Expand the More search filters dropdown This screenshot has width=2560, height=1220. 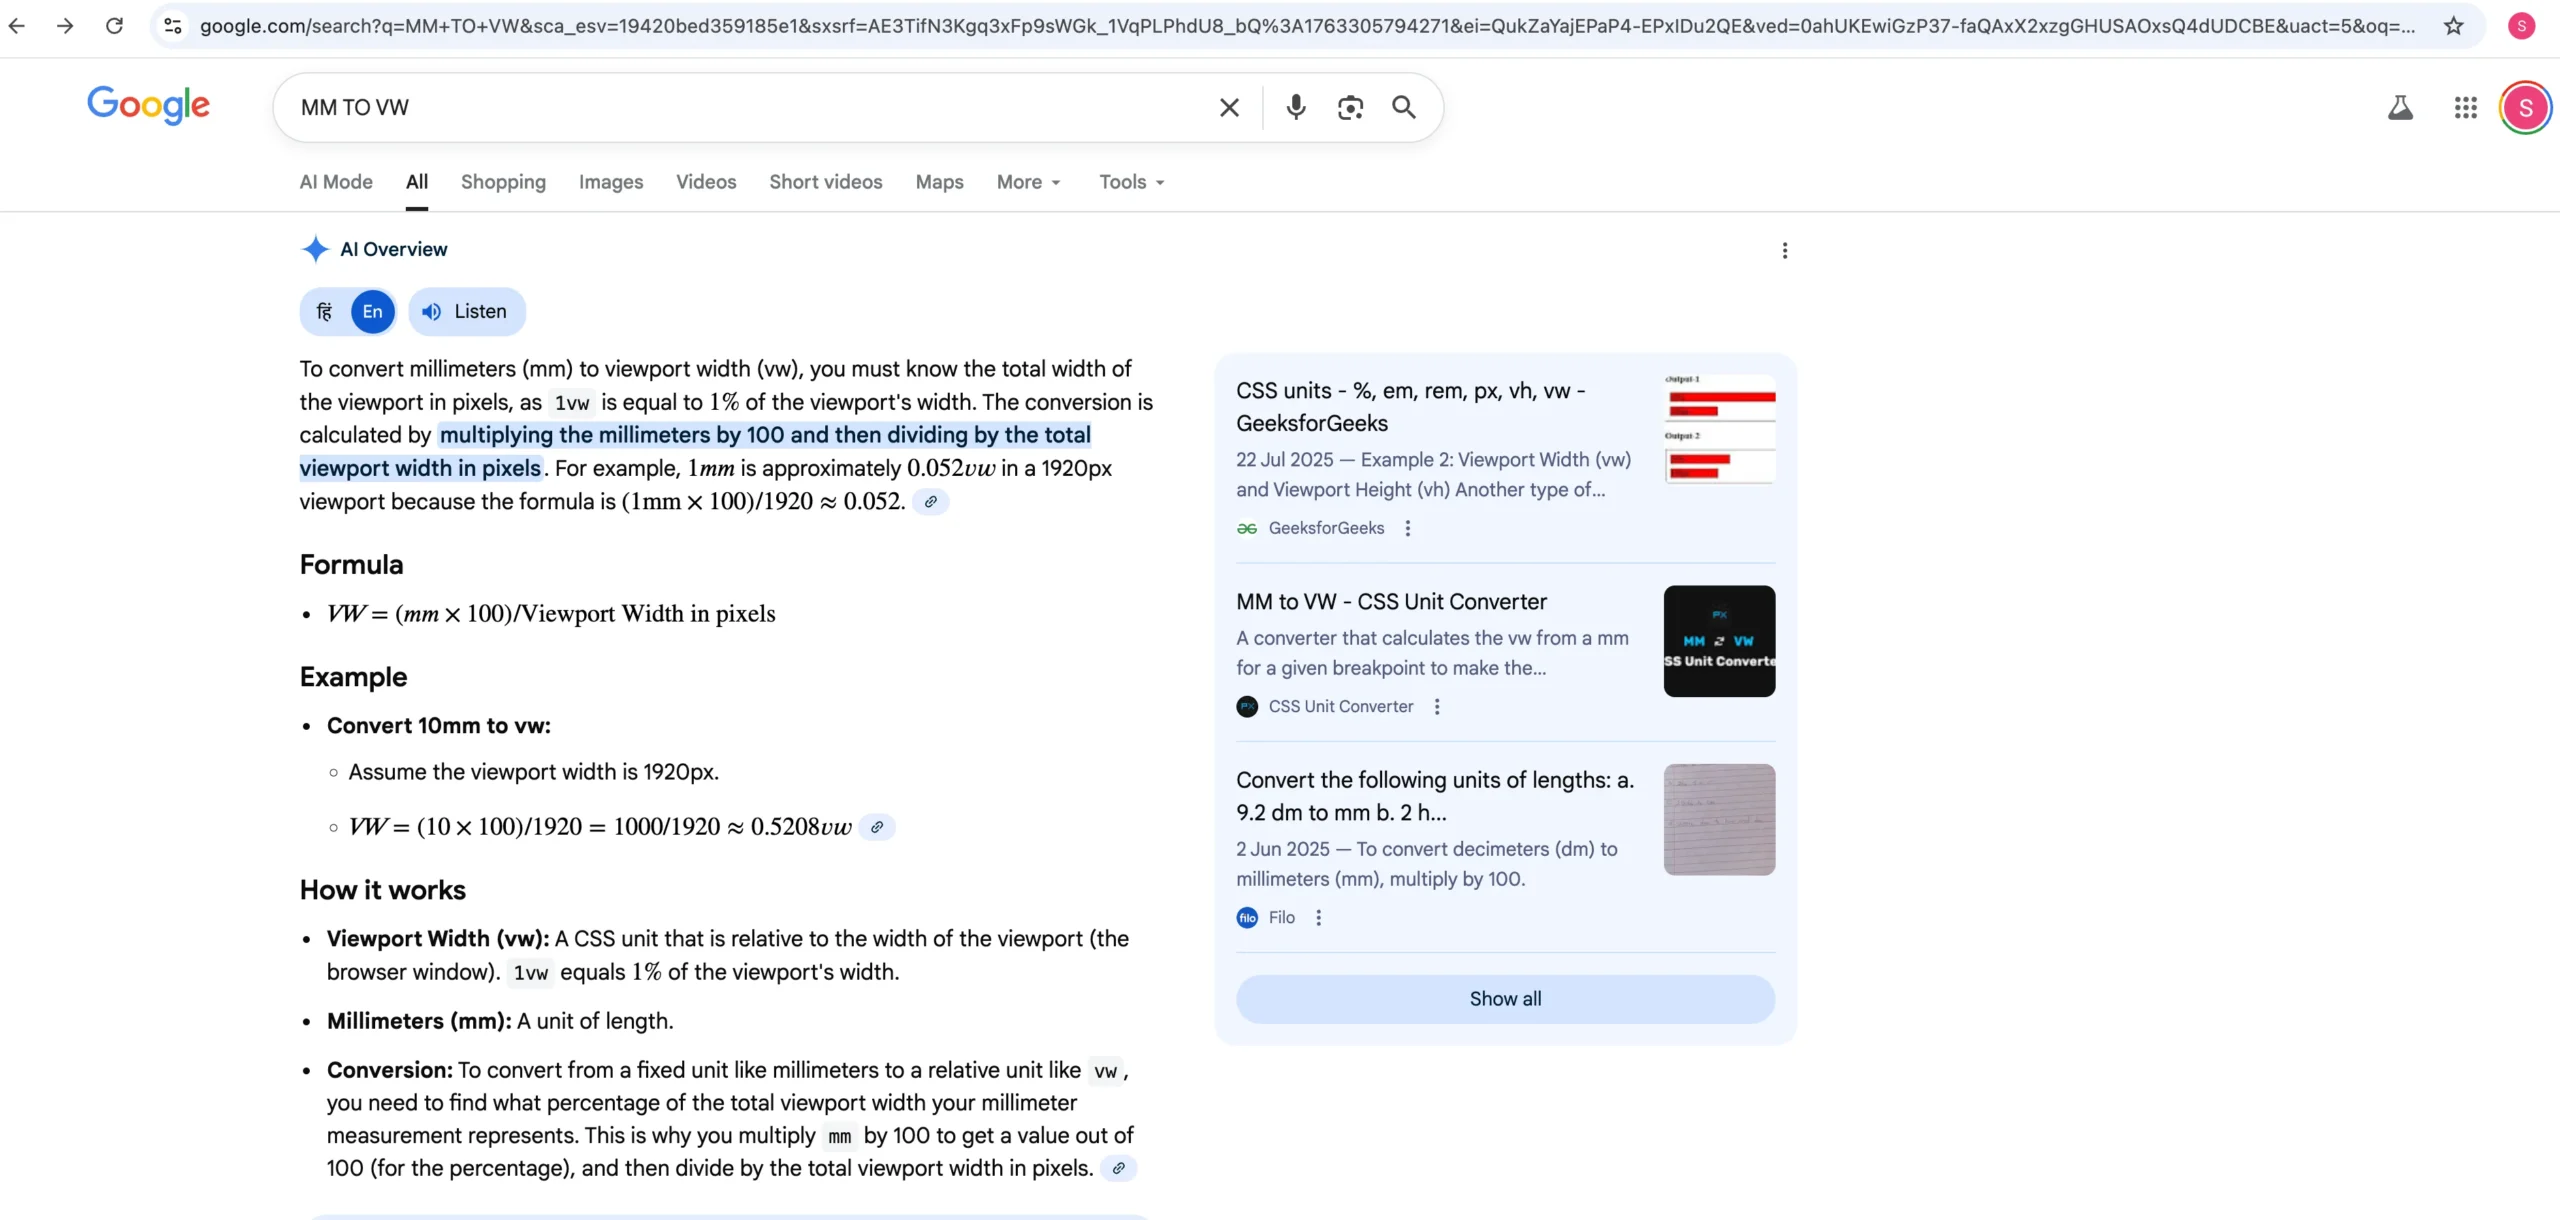pyautogui.click(x=1028, y=182)
